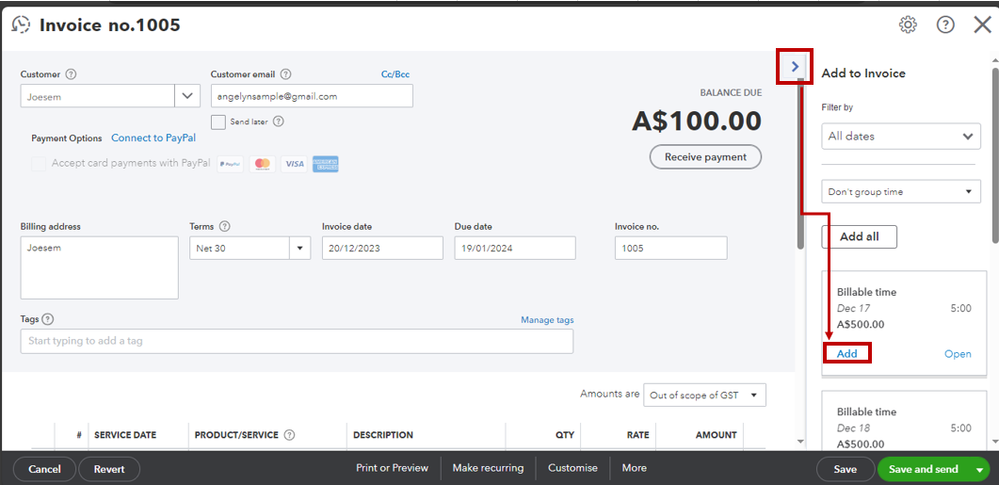Click the Customer email input field
The image size is (999, 485).
(x=312, y=96)
